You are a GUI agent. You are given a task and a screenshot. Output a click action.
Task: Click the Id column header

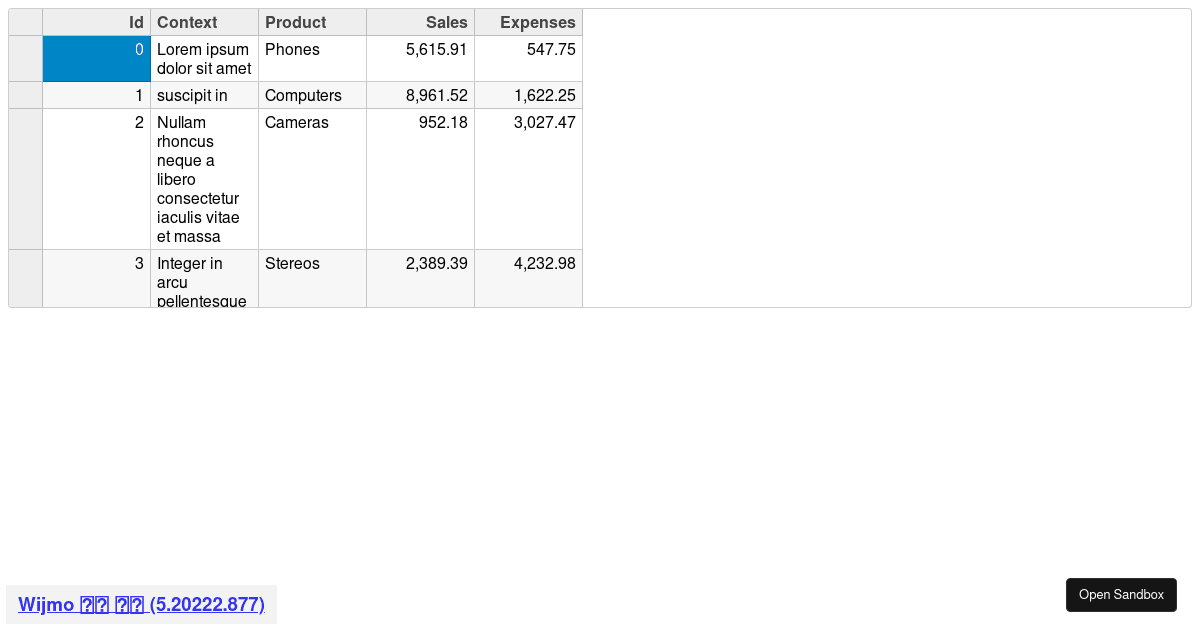point(97,22)
